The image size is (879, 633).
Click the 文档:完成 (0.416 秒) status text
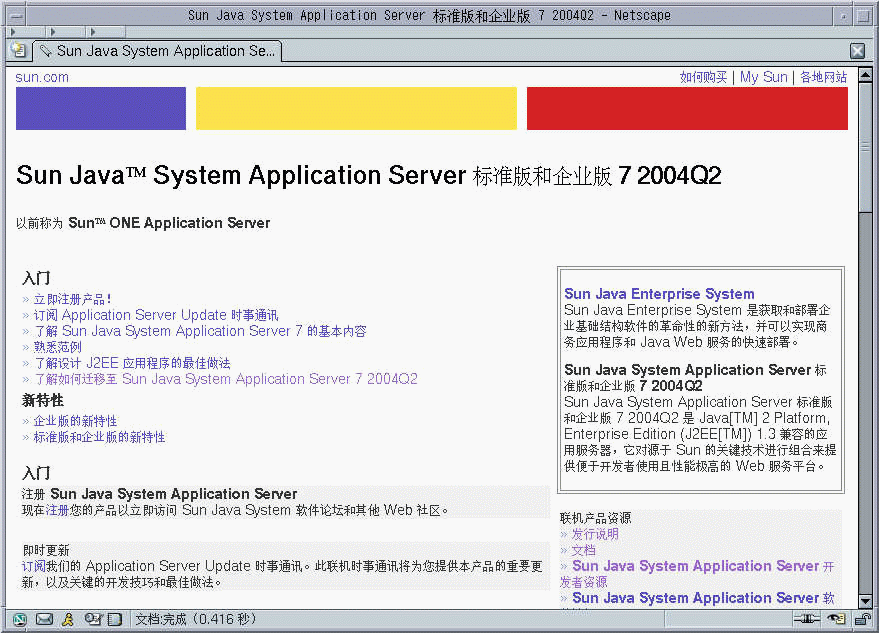196,619
